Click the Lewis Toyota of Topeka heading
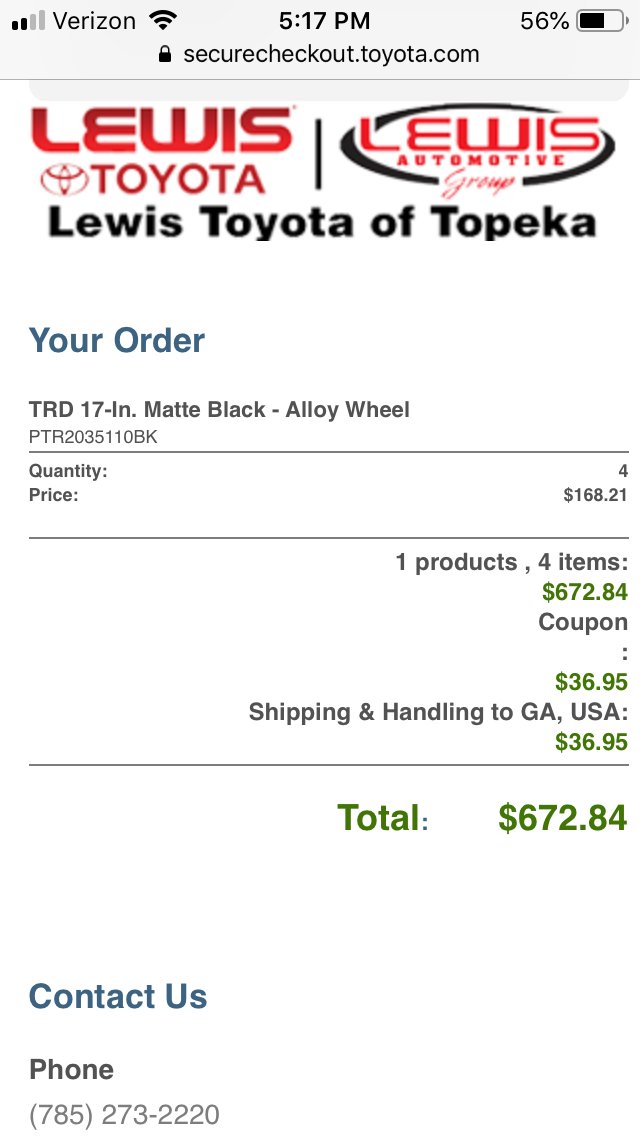This screenshot has width=640, height=1136. tap(321, 221)
